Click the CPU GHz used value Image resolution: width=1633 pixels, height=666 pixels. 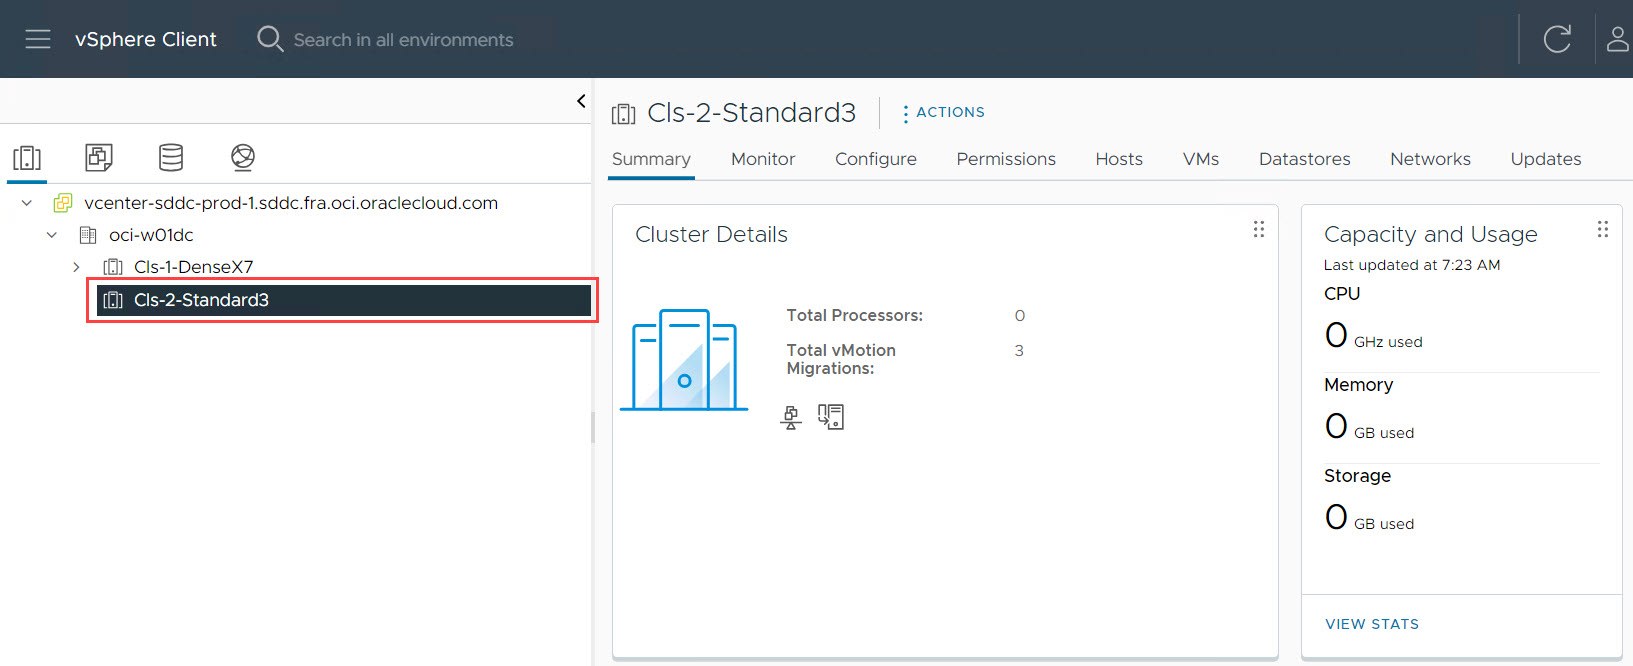click(x=1373, y=335)
